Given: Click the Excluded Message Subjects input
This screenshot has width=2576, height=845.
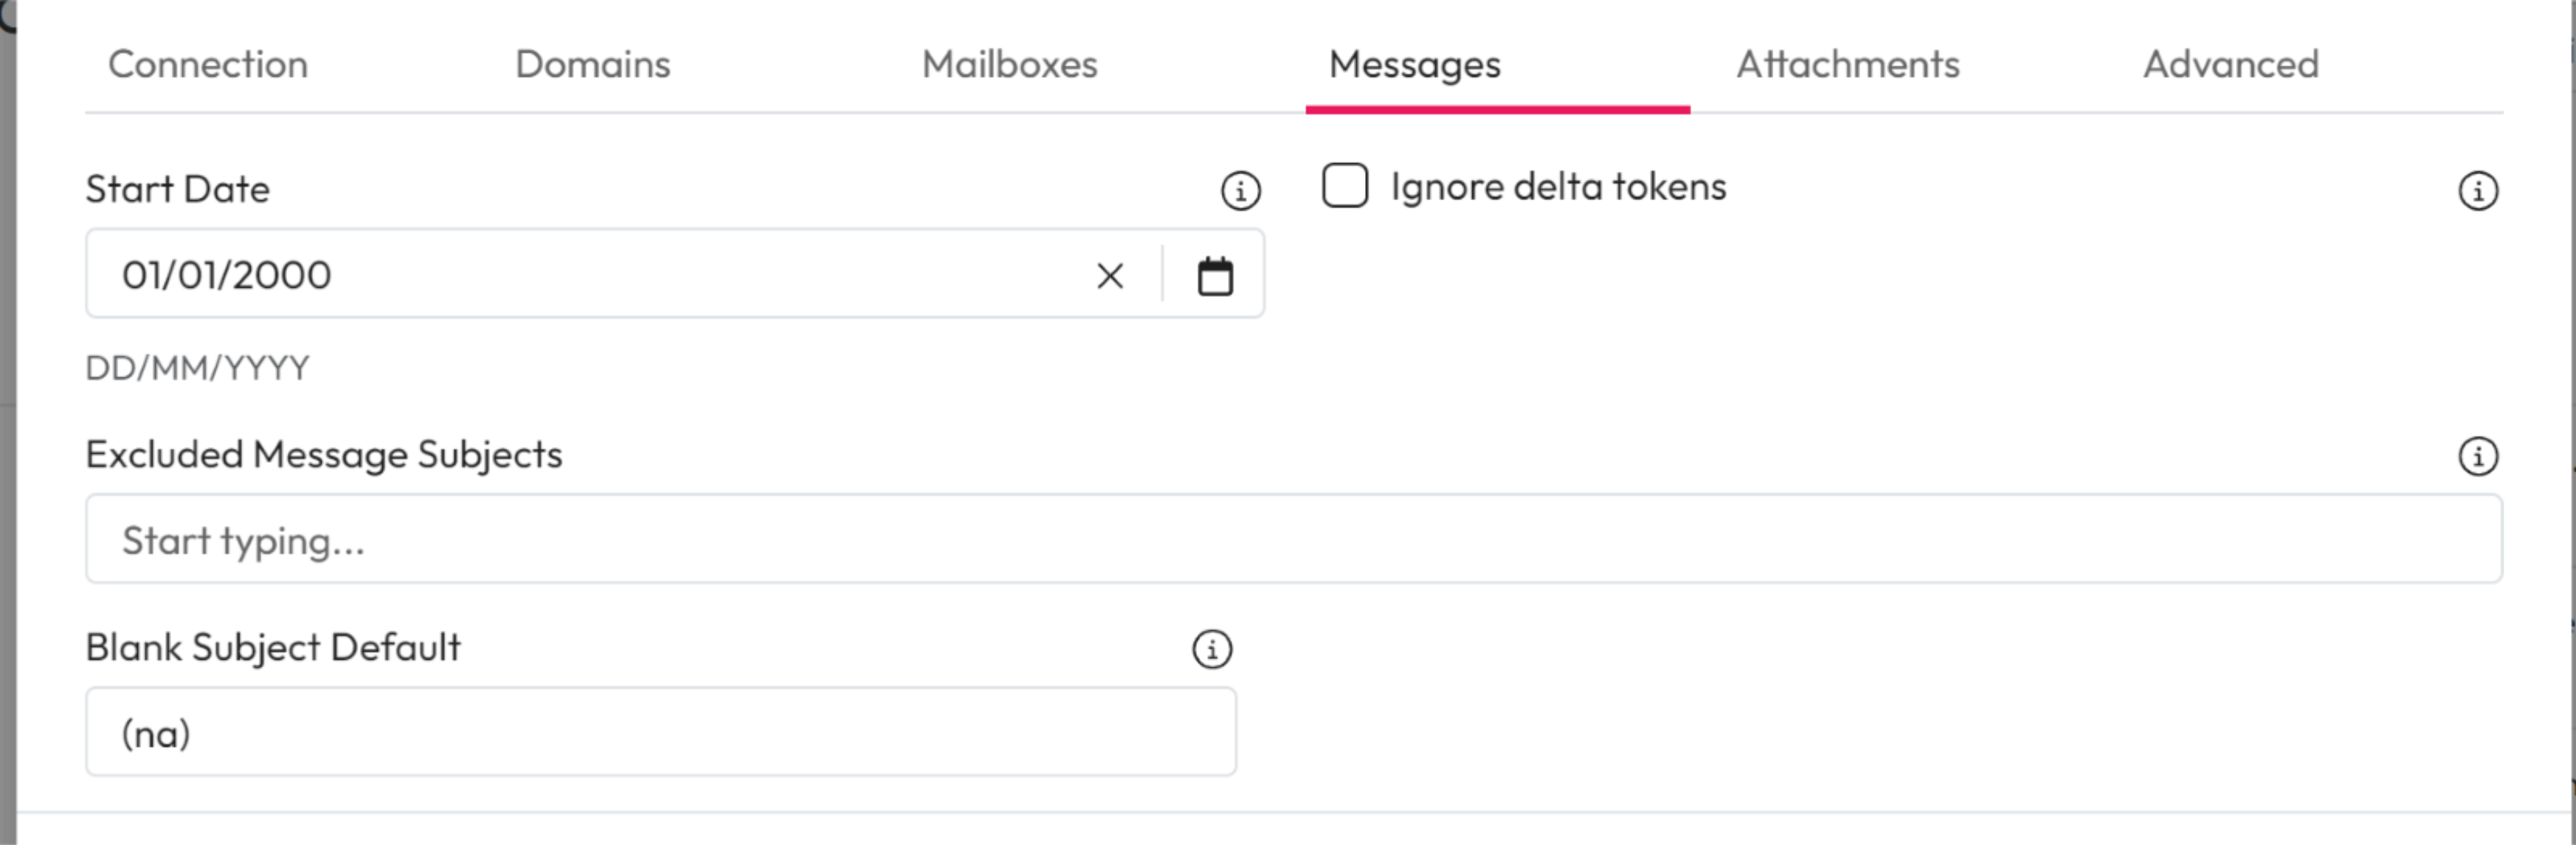Looking at the screenshot, I should point(1293,539).
